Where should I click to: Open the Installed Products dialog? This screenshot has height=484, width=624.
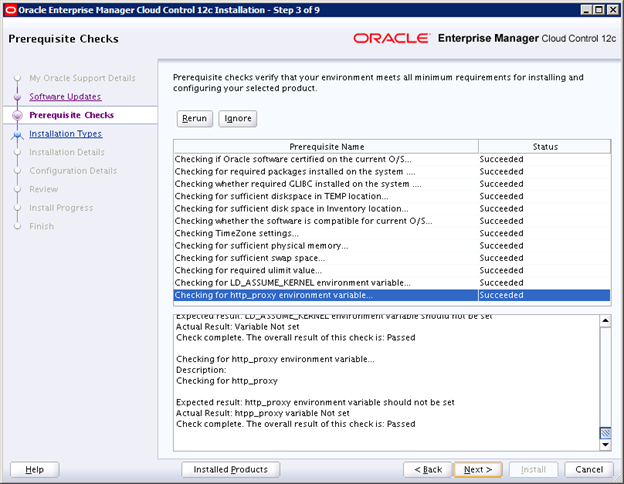231,470
